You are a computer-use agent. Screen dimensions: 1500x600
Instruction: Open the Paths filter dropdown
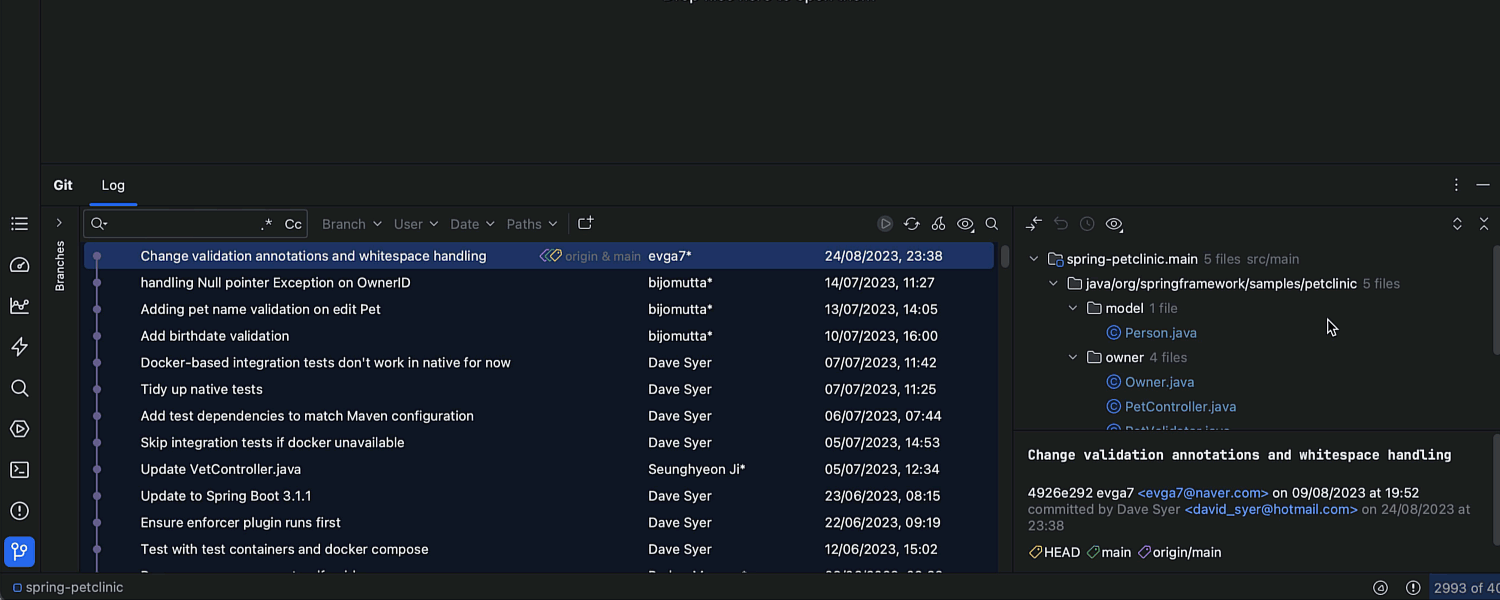531,224
